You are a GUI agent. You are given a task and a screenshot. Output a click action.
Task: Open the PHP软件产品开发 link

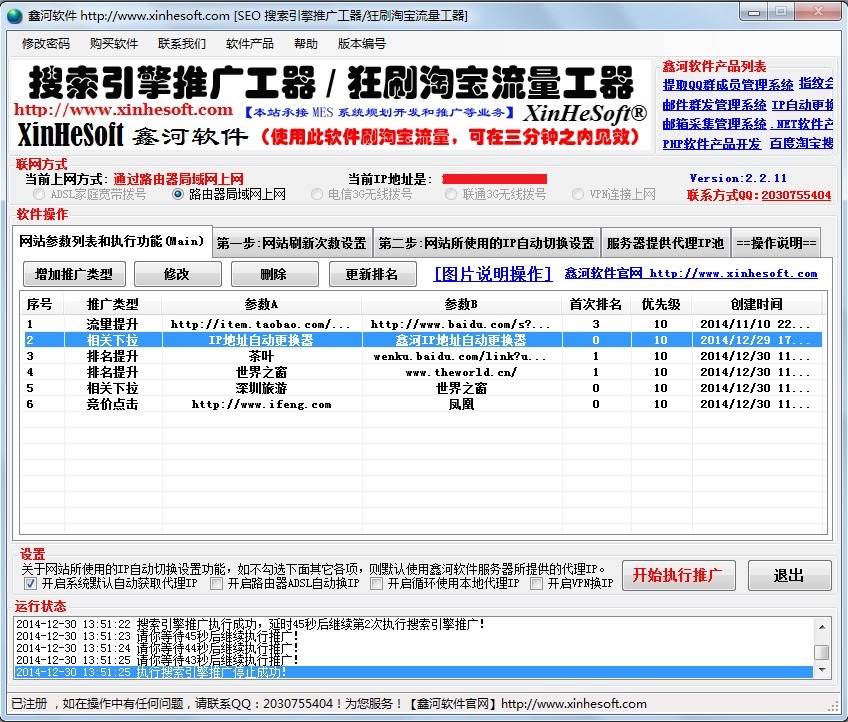pyautogui.click(x=712, y=144)
